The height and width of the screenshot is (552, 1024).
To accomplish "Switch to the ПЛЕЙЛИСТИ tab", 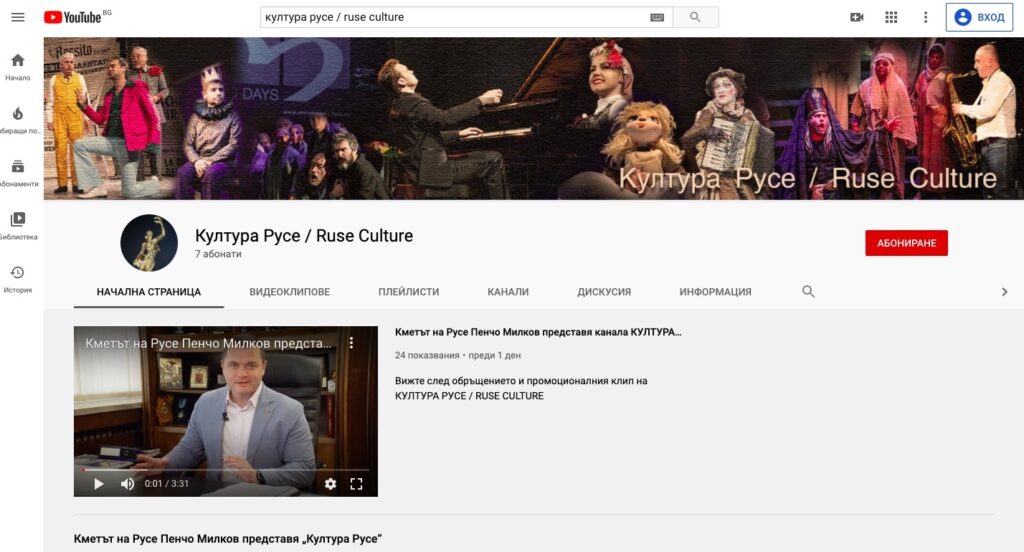I will point(408,292).
